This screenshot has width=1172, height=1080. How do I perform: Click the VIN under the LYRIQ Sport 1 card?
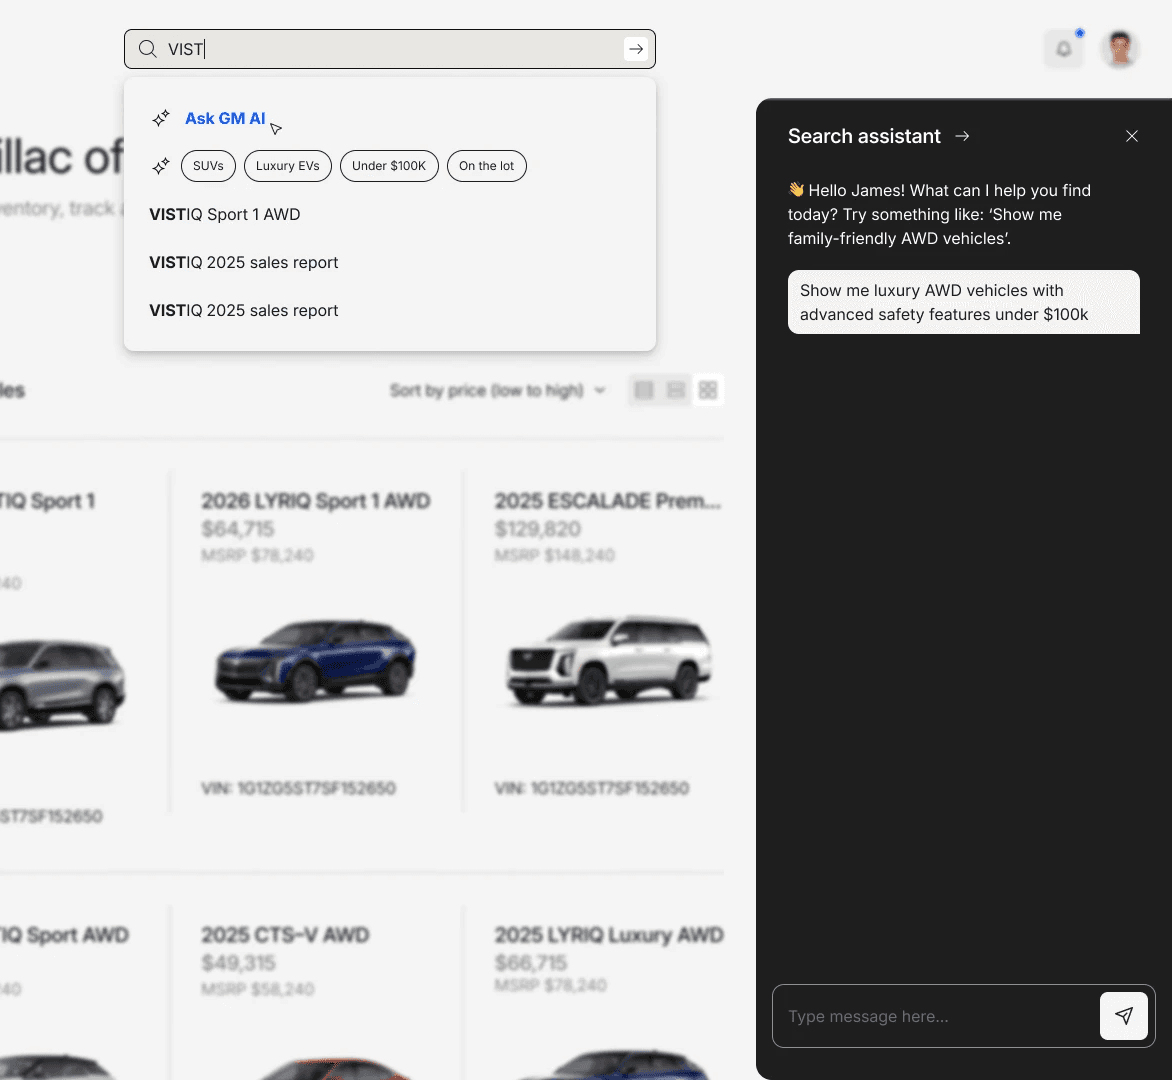pyautogui.click(x=298, y=788)
